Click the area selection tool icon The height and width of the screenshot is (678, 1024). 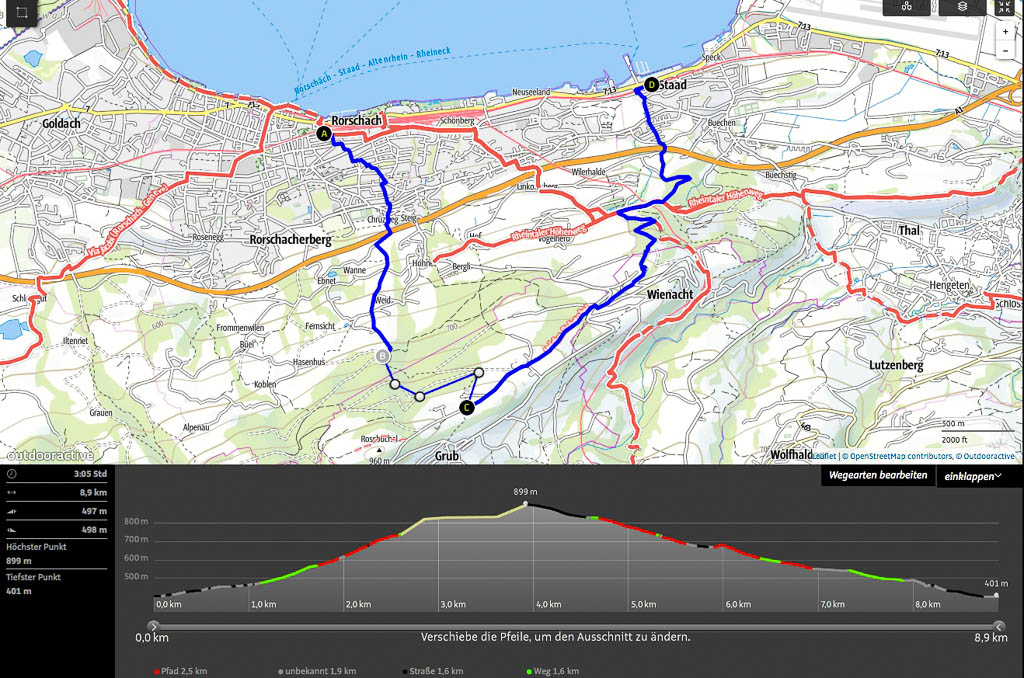click(18, 13)
